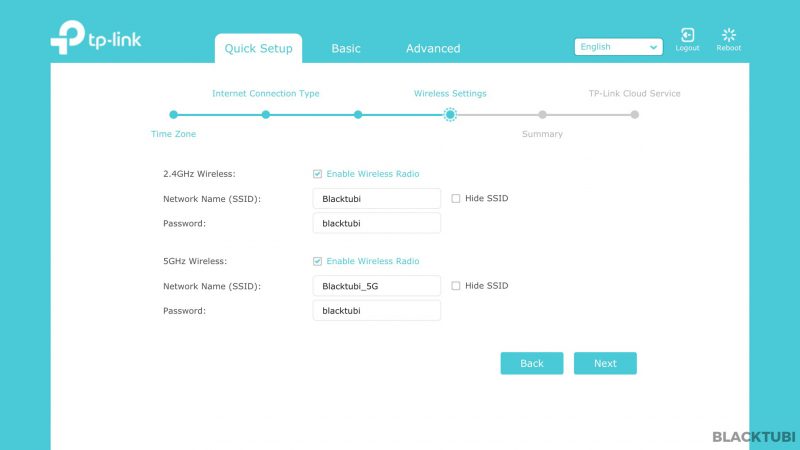Click the Wireless Settings label
Screen dimensions: 800x450
pyautogui.click(x=450, y=93)
